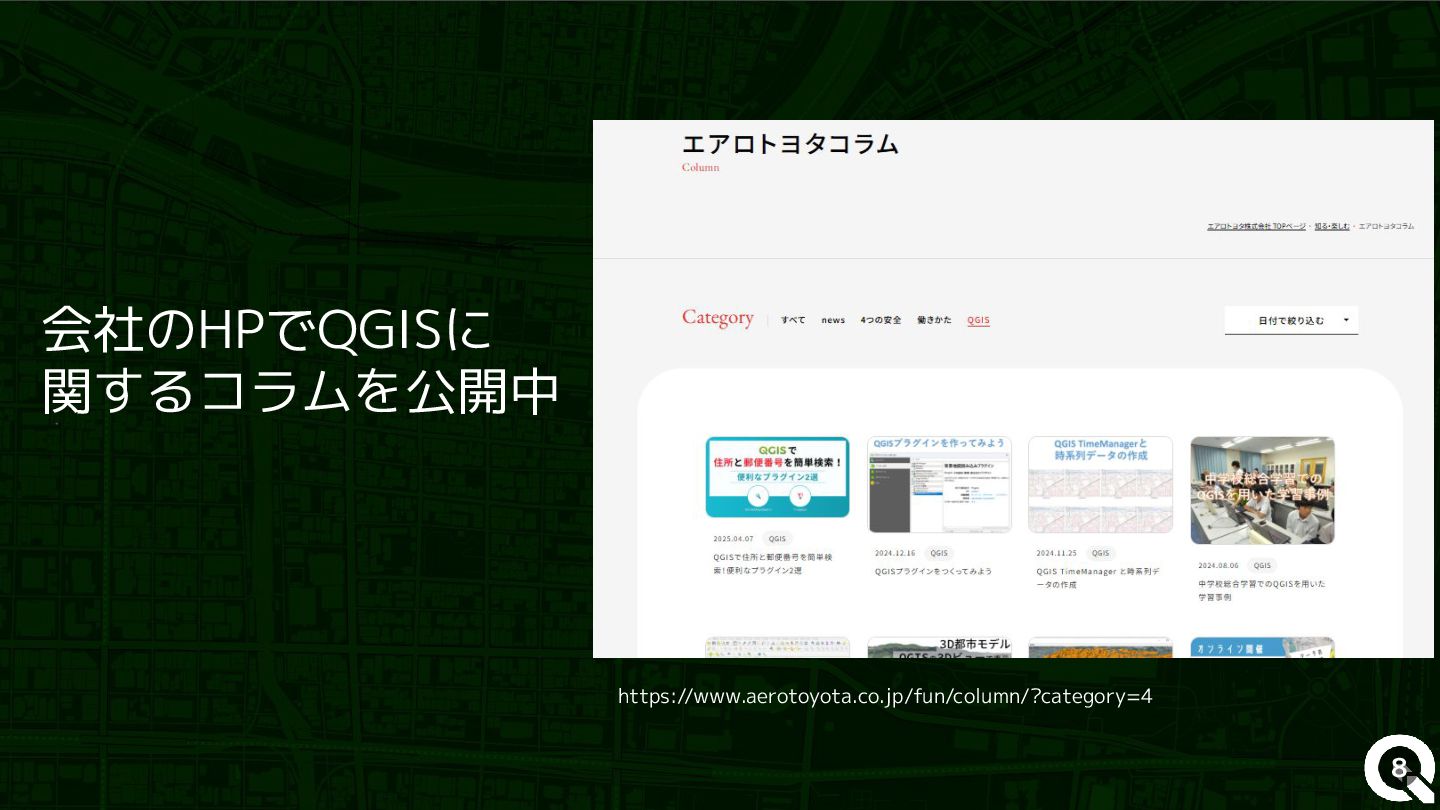Follow the エアロトヨタ株式会社 TOPページ breadcrumb link
The width and height of the screenshot is (1440, 810).
[x=1256, y=226]
